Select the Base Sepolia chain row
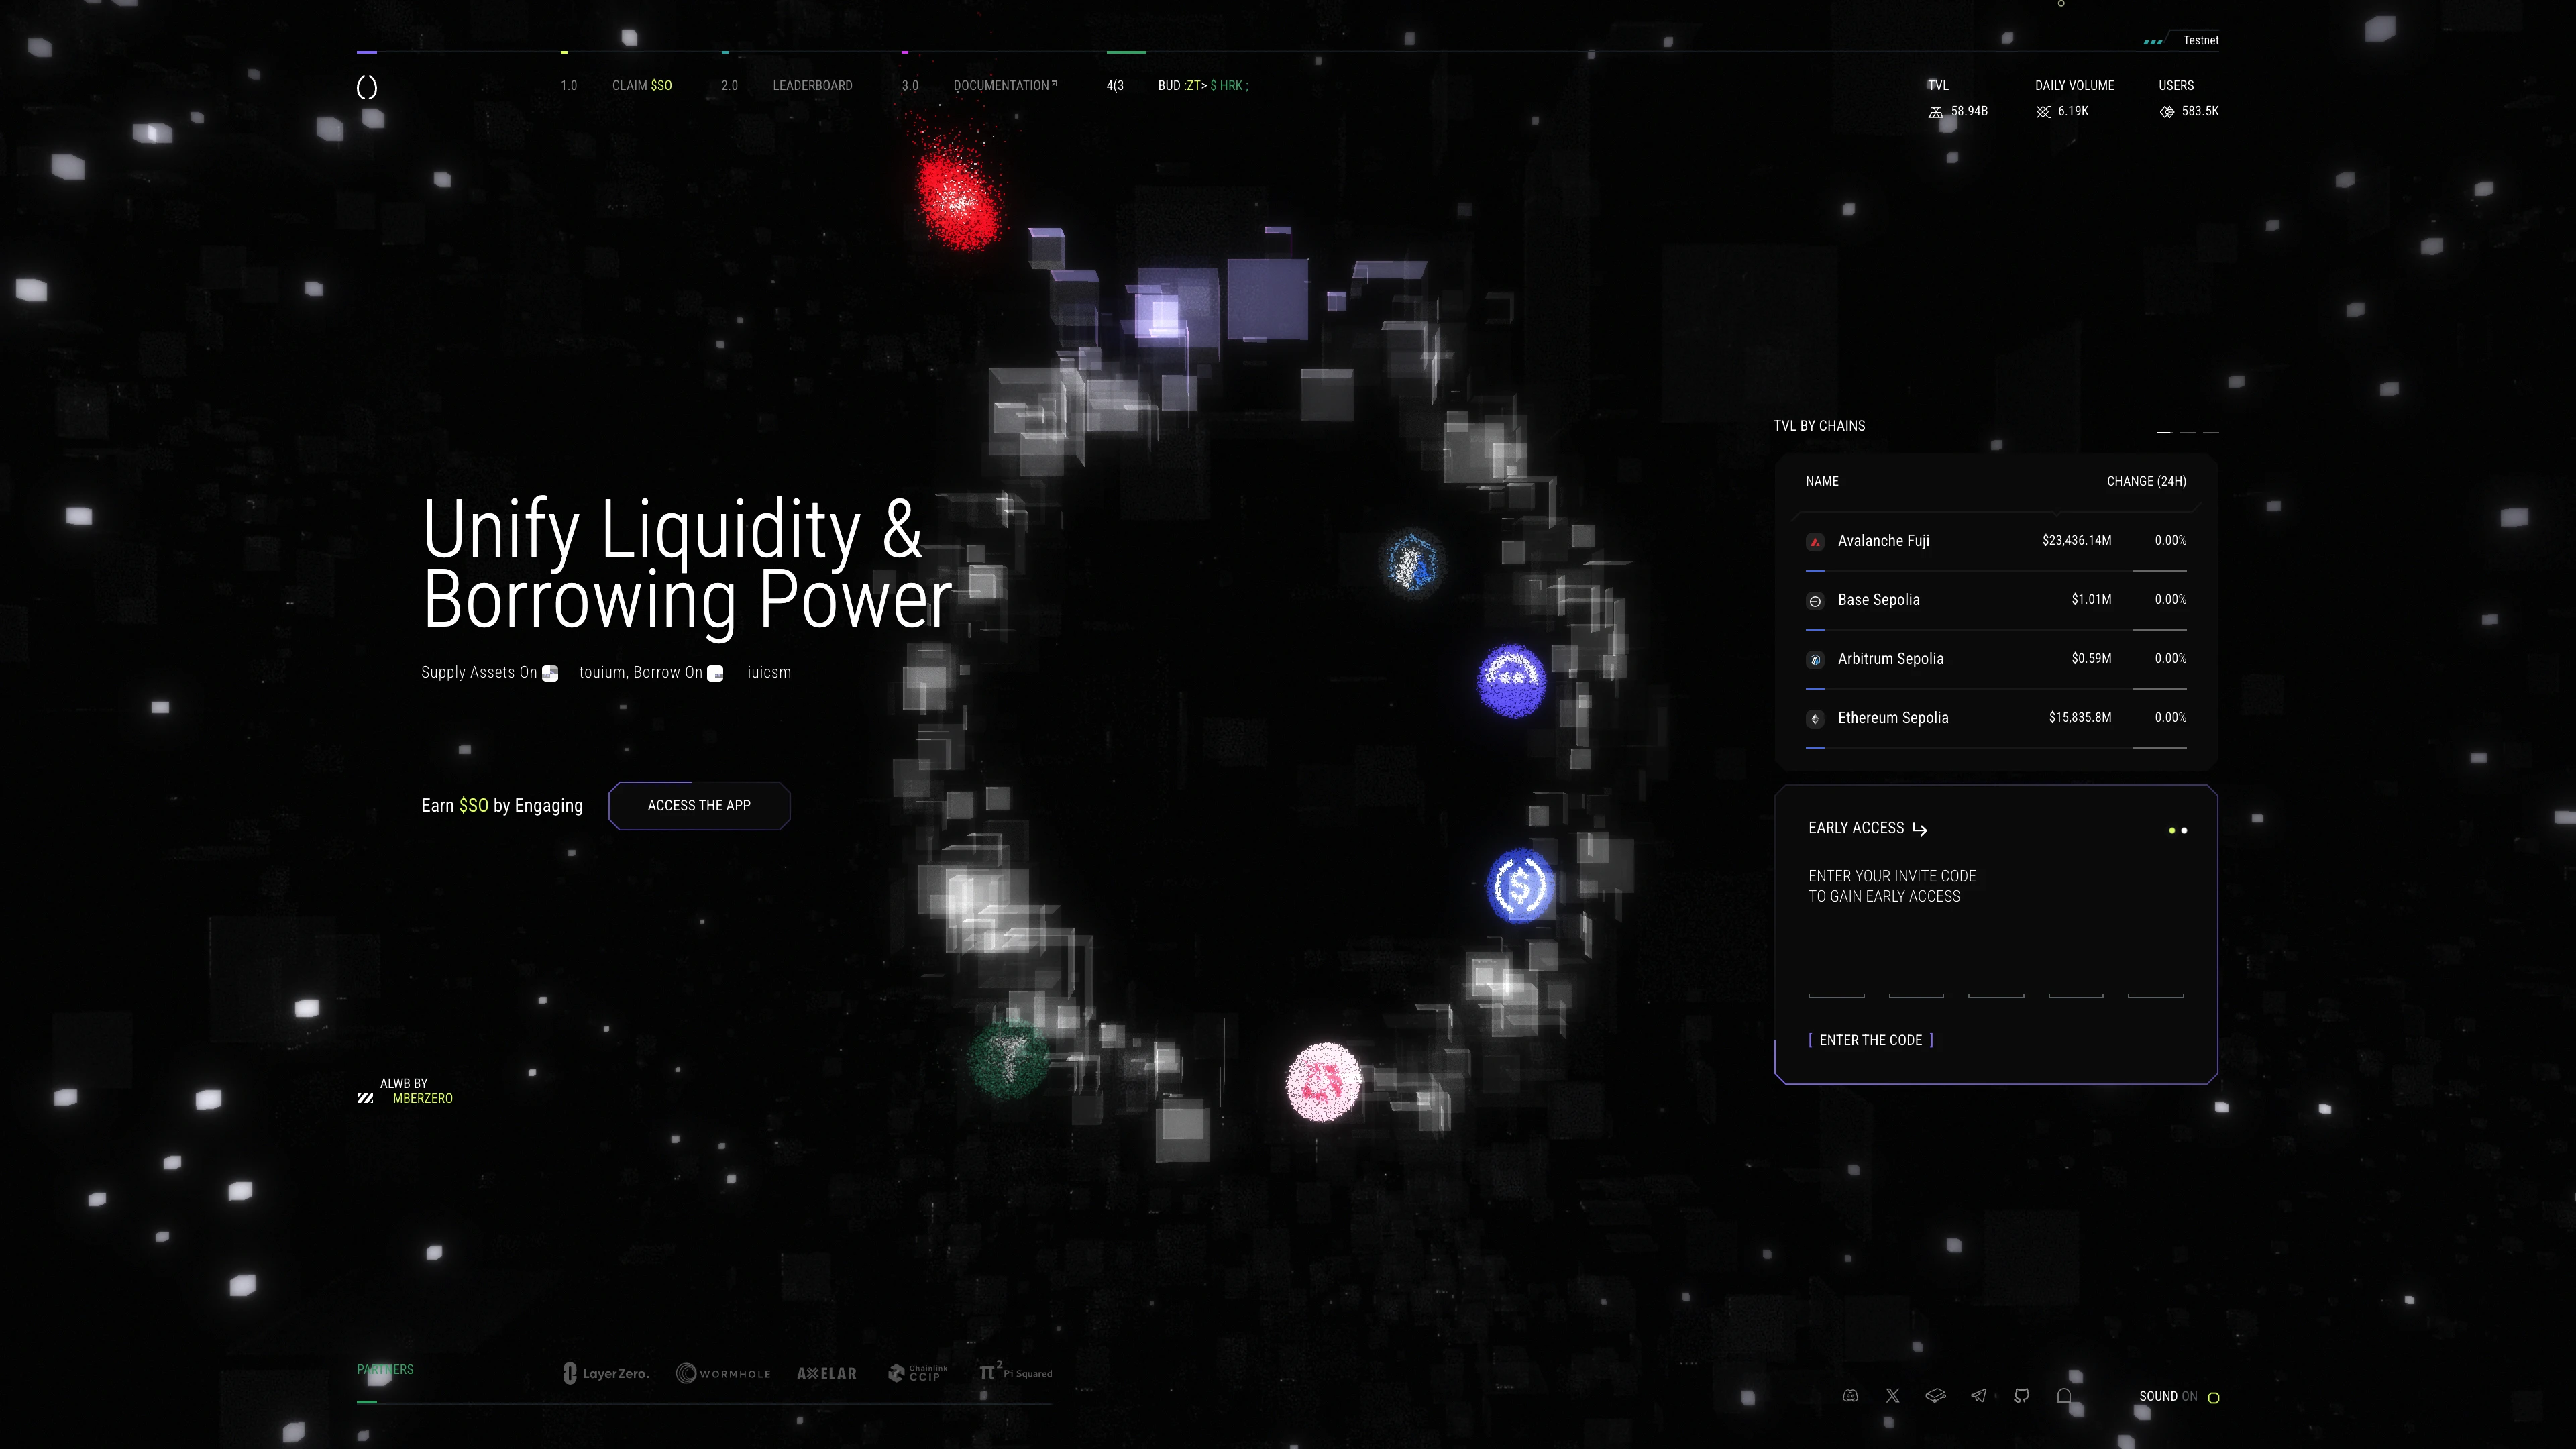The image size is (2576, 1449). point(1996,600)
